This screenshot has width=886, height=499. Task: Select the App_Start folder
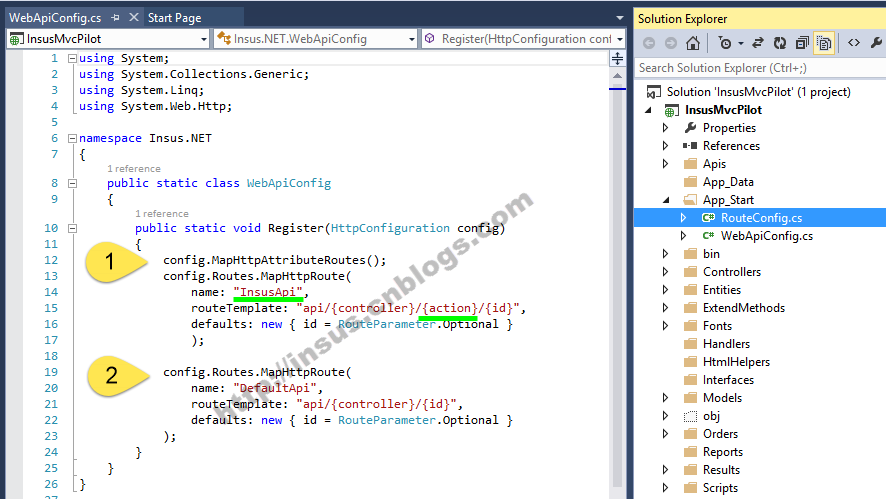click(728, 200)
